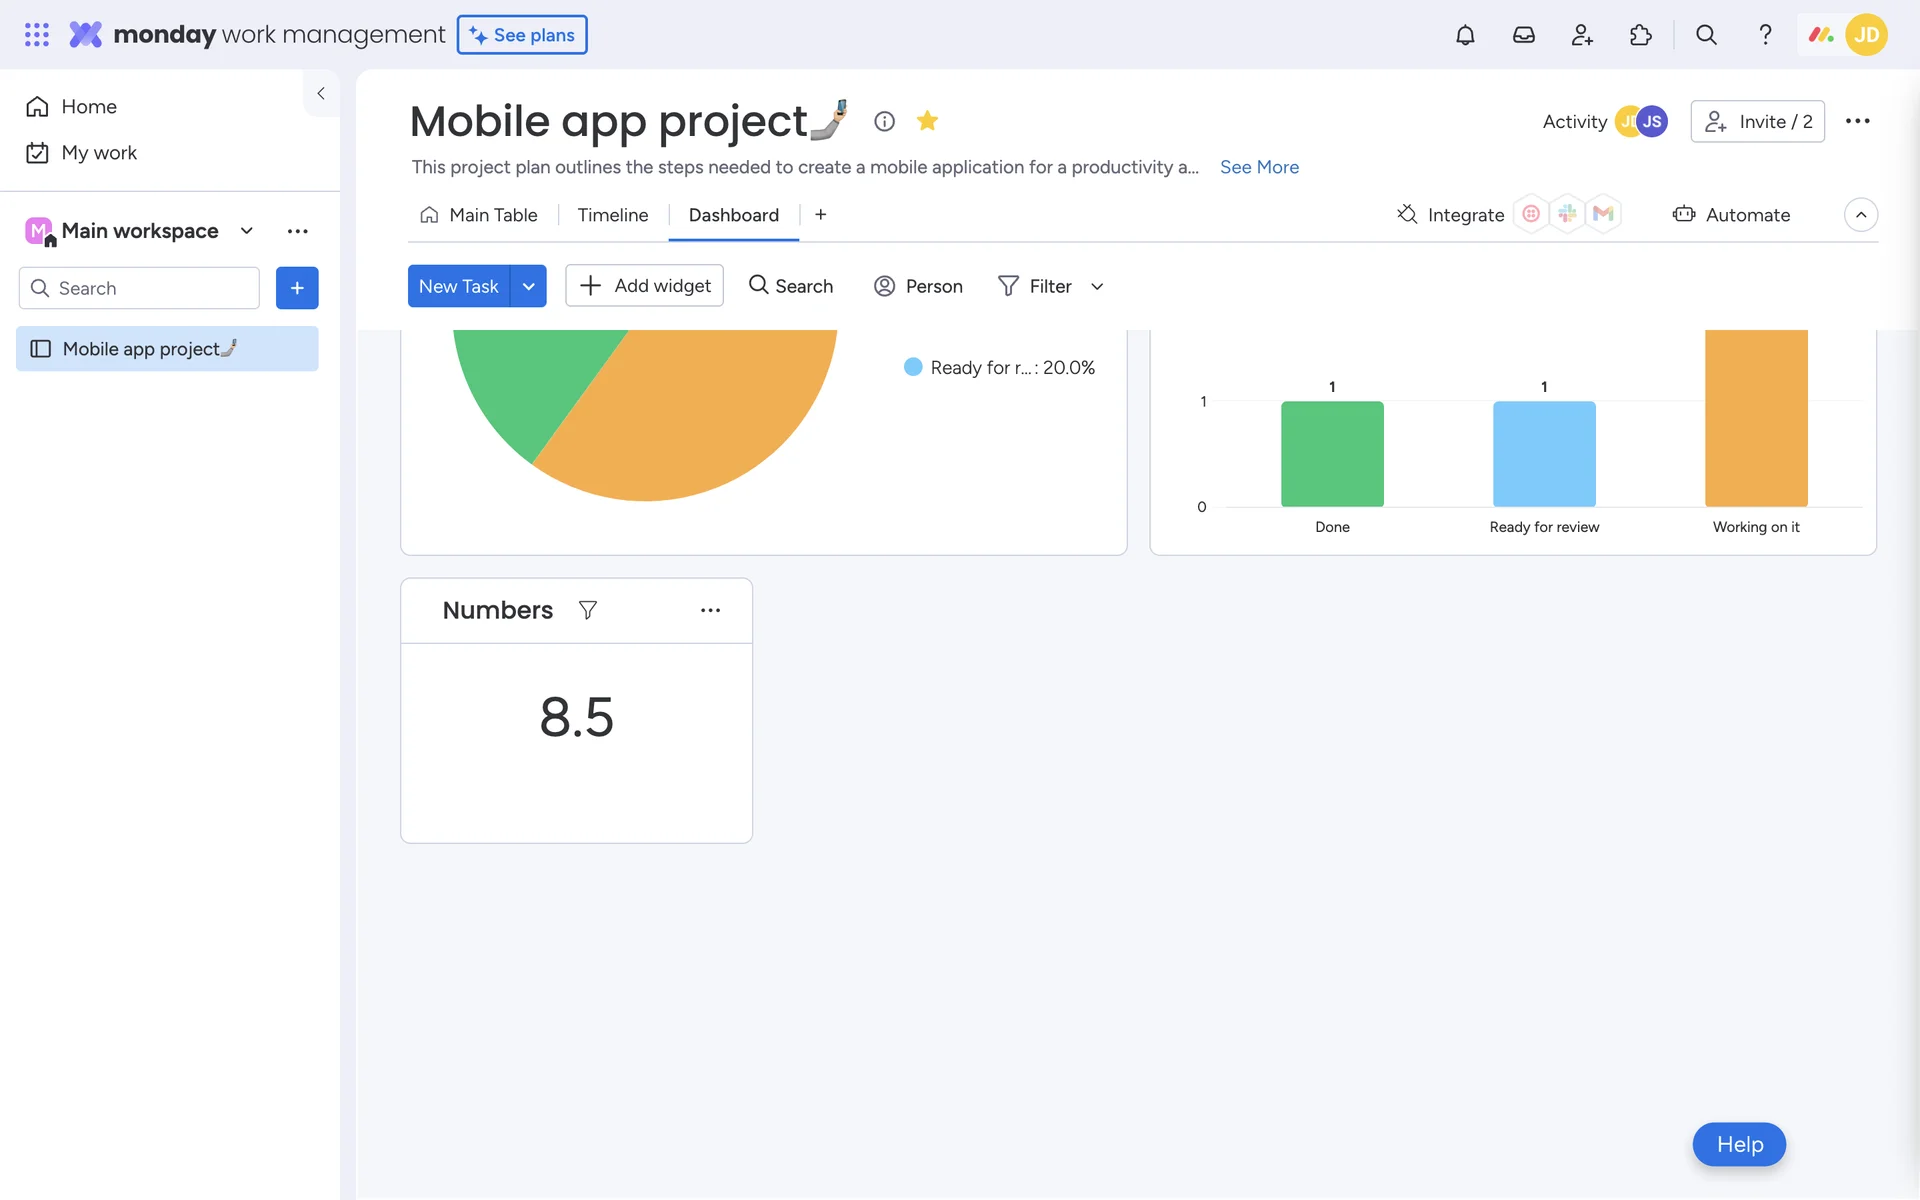Click the See More description link
Viewport: 1920px width, 1200px height.
[x=1259, y=167]
